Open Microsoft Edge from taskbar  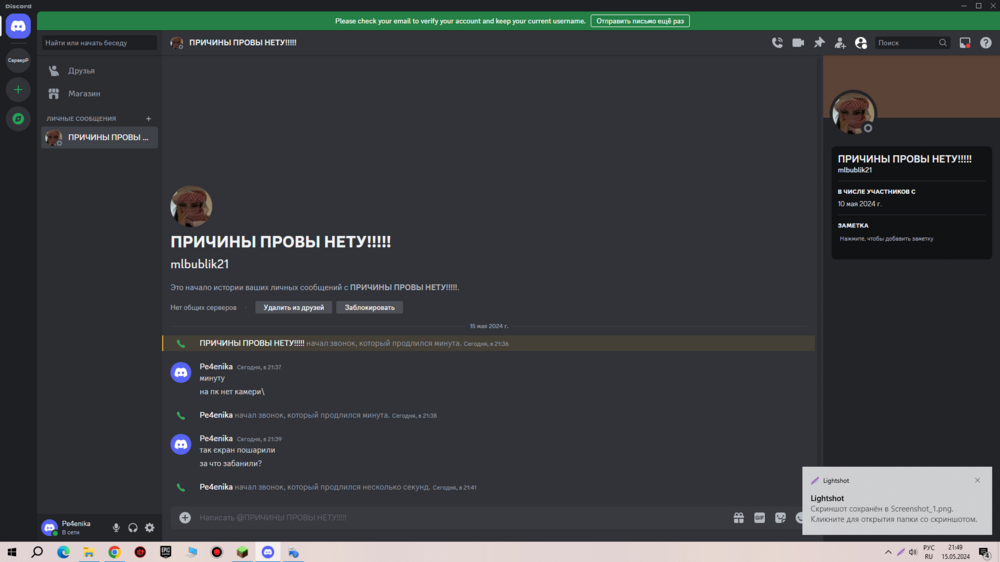tap(63, 552)
